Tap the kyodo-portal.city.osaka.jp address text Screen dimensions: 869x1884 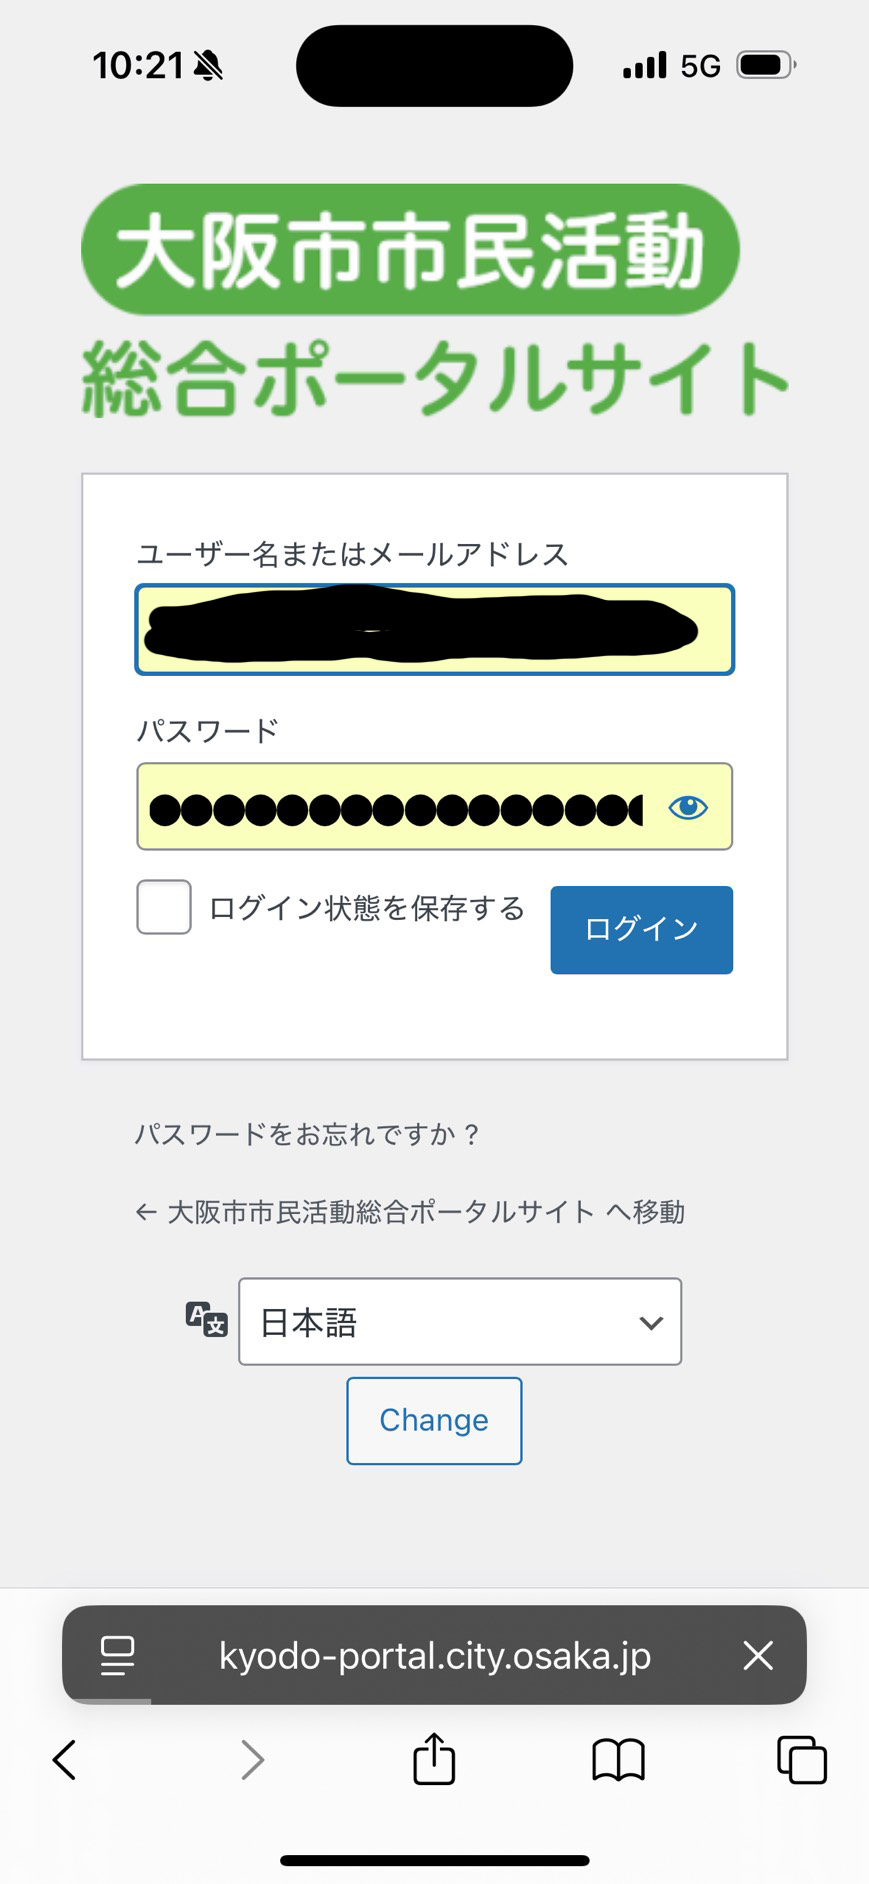click(435, 1656)
